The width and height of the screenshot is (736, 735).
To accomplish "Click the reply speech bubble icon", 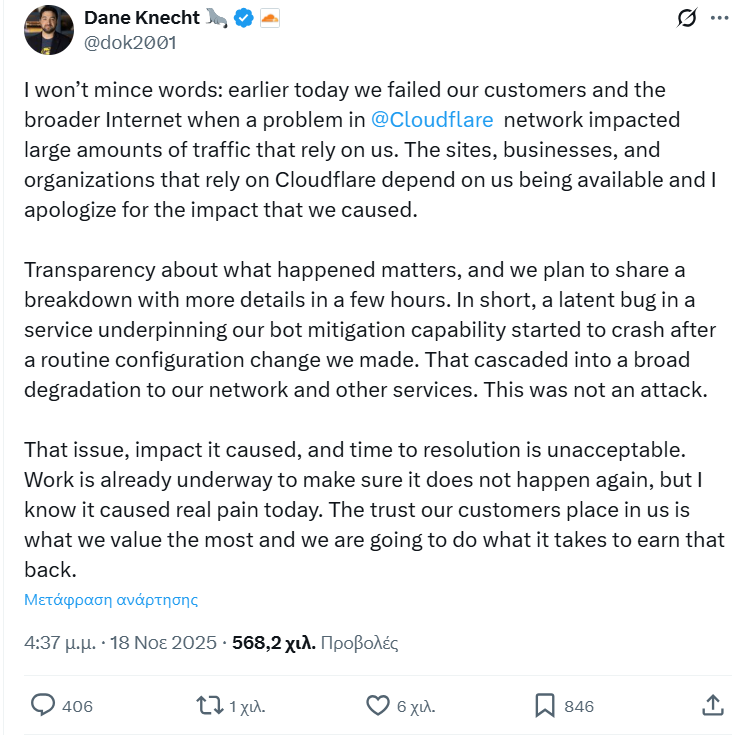I will [43, 706].
